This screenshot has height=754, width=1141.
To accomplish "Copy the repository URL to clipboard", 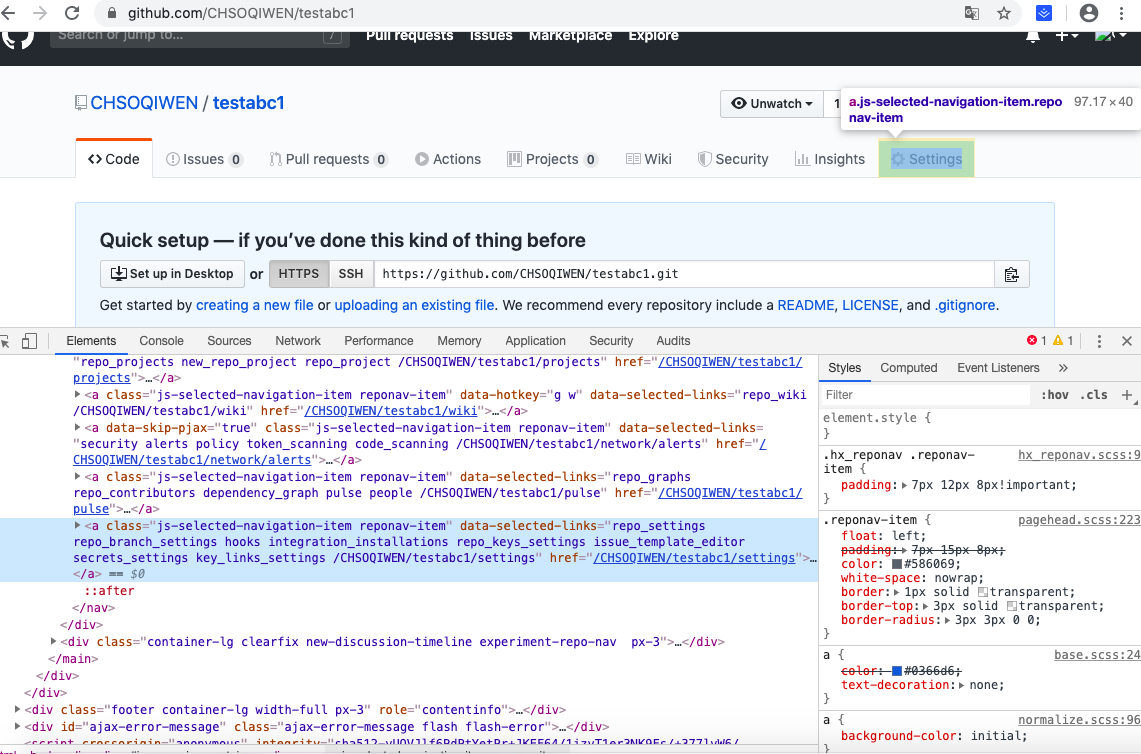I will click(1011, 274).
